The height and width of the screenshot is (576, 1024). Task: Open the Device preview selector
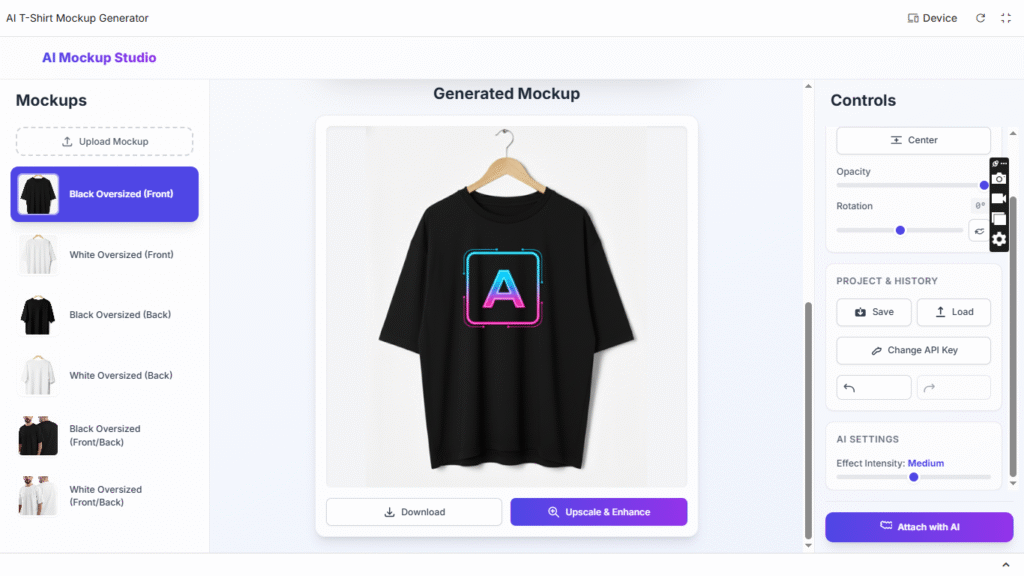tap(932, 18)
